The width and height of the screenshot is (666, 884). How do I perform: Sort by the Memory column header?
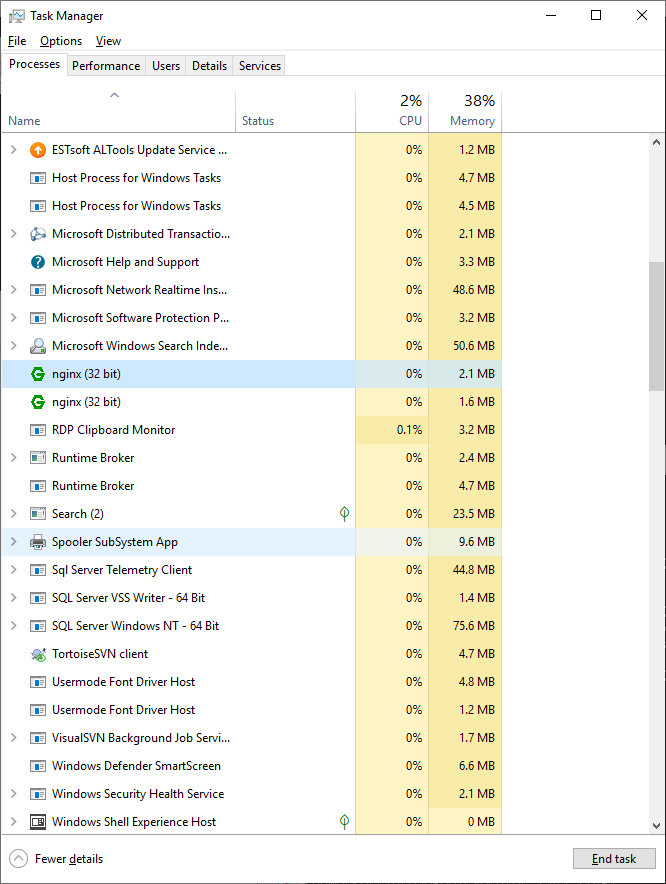465,112
